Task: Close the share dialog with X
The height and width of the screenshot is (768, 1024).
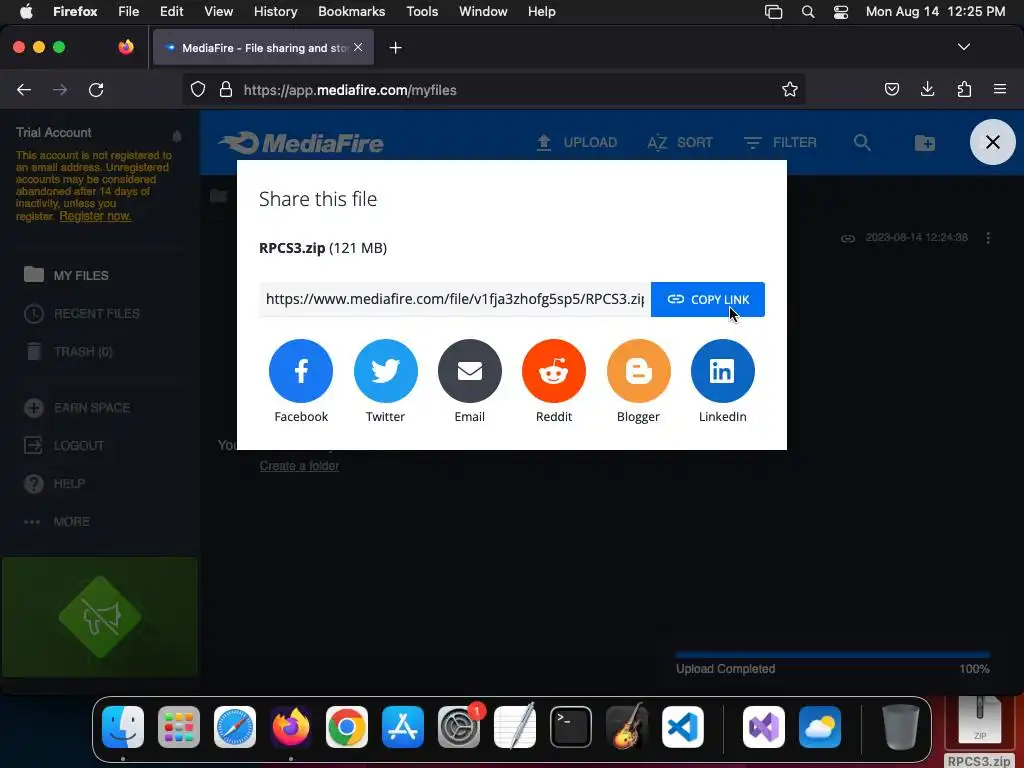Action: coord(993,142)
